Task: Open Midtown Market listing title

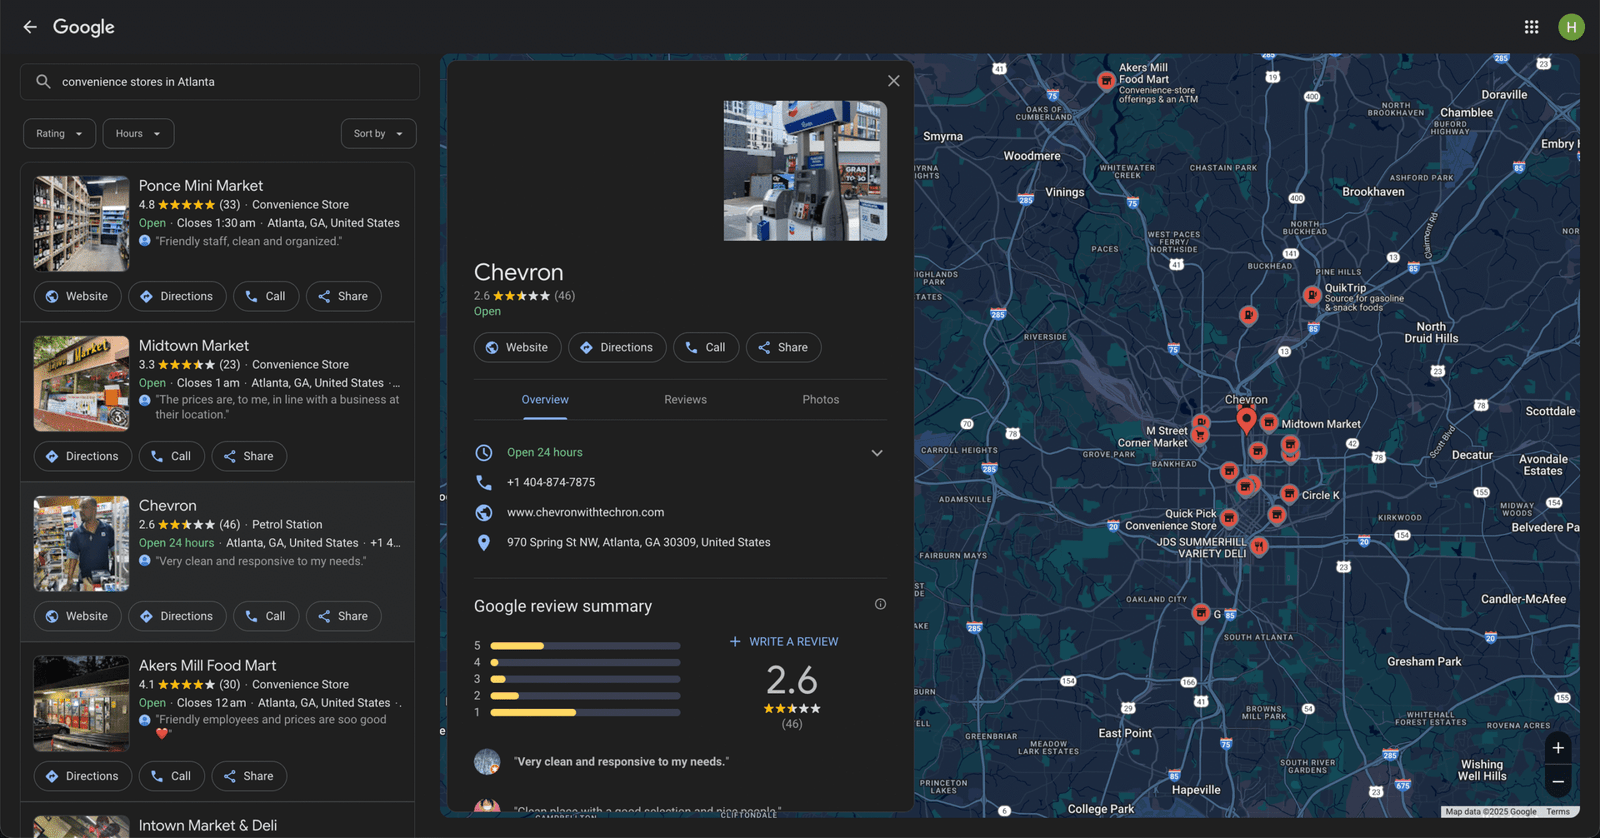Action: click(194, 346)
